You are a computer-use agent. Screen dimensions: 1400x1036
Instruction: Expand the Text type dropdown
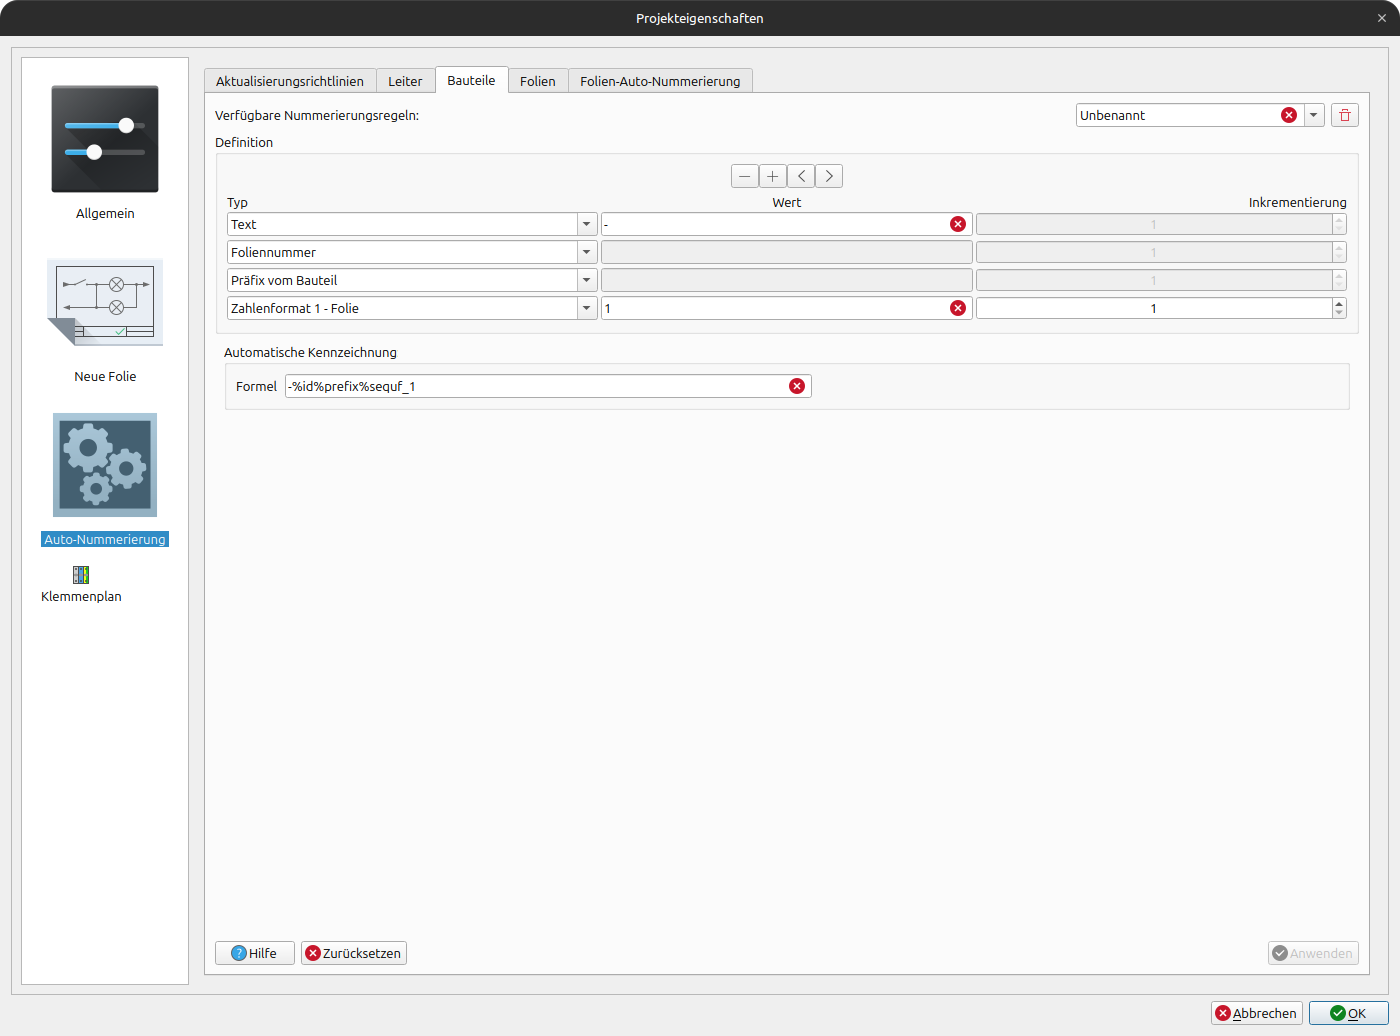coord(587,224)
